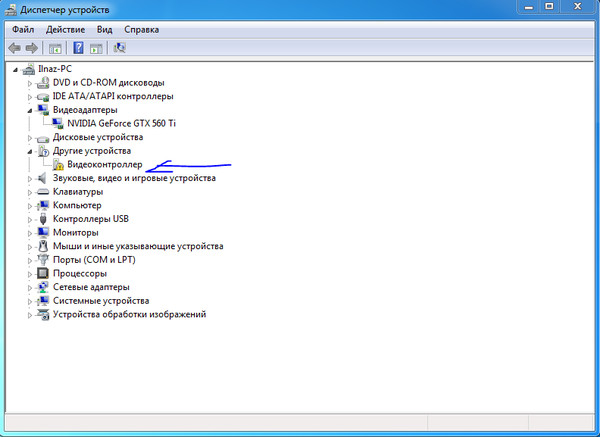Click the imaging devices camera icon
Screen dimensions: 600x437
[x=43, y=315]
